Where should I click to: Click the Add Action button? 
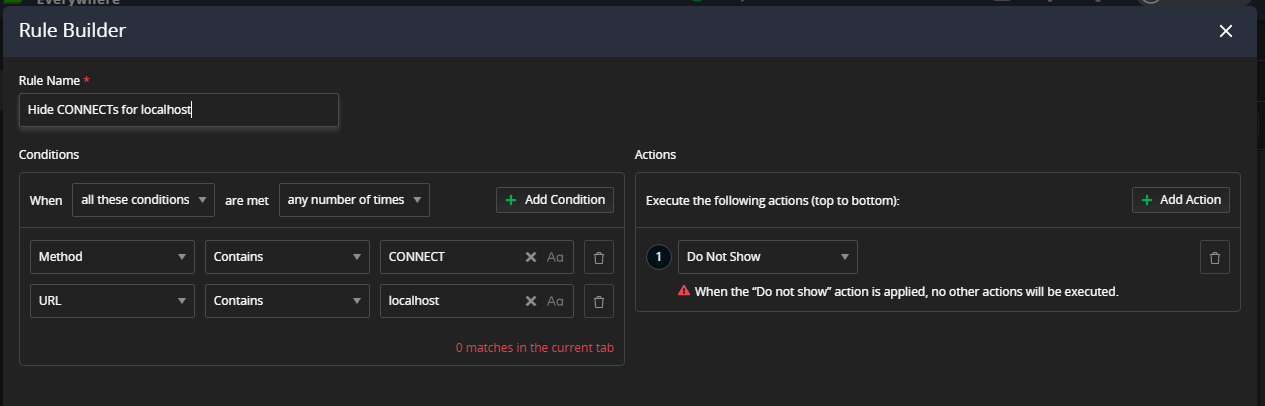(x=1181, y=200)
